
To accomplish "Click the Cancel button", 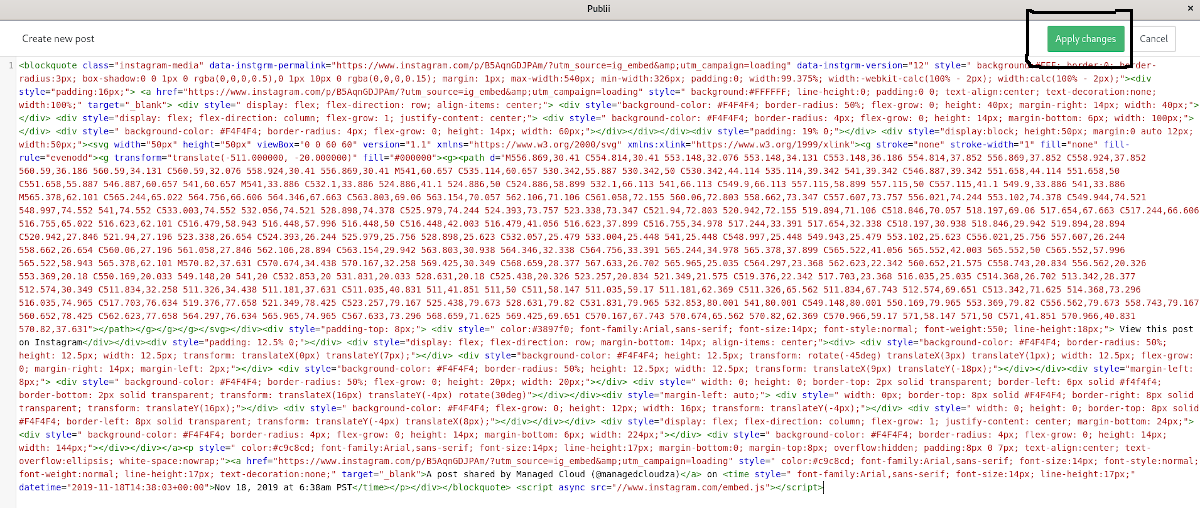I will pos(1153,39).
